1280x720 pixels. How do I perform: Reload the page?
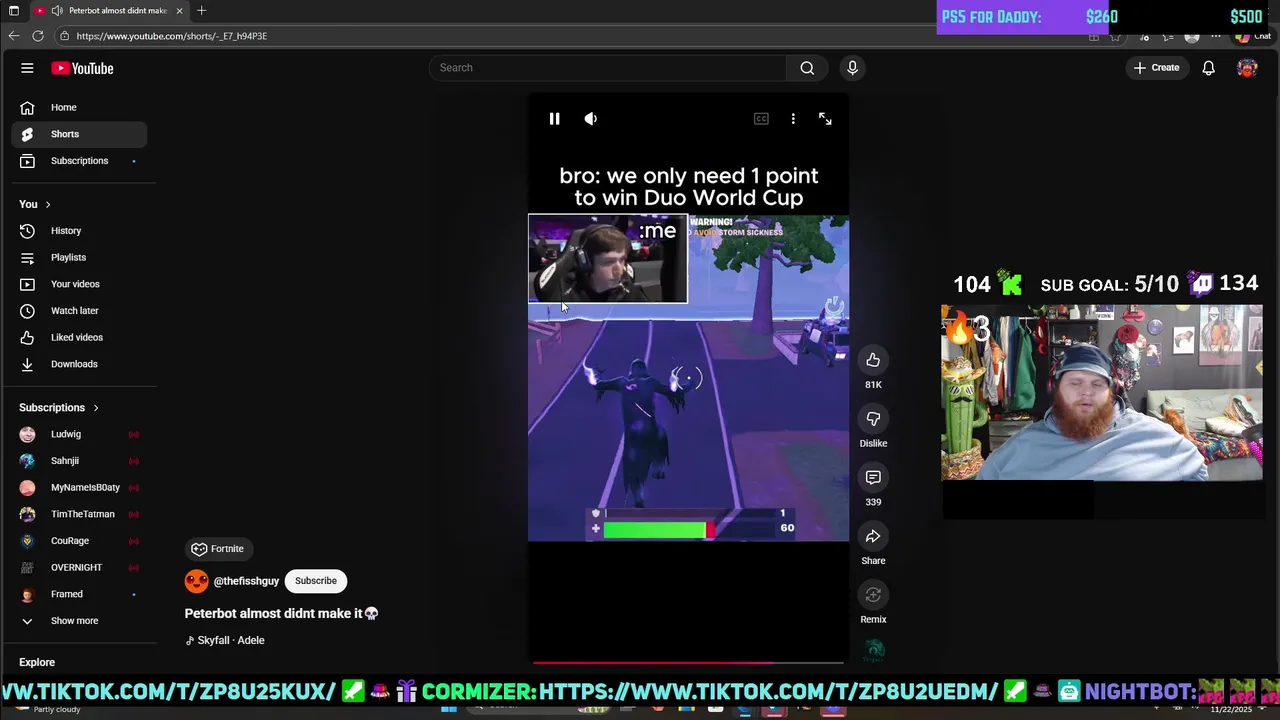coord(38,36)
